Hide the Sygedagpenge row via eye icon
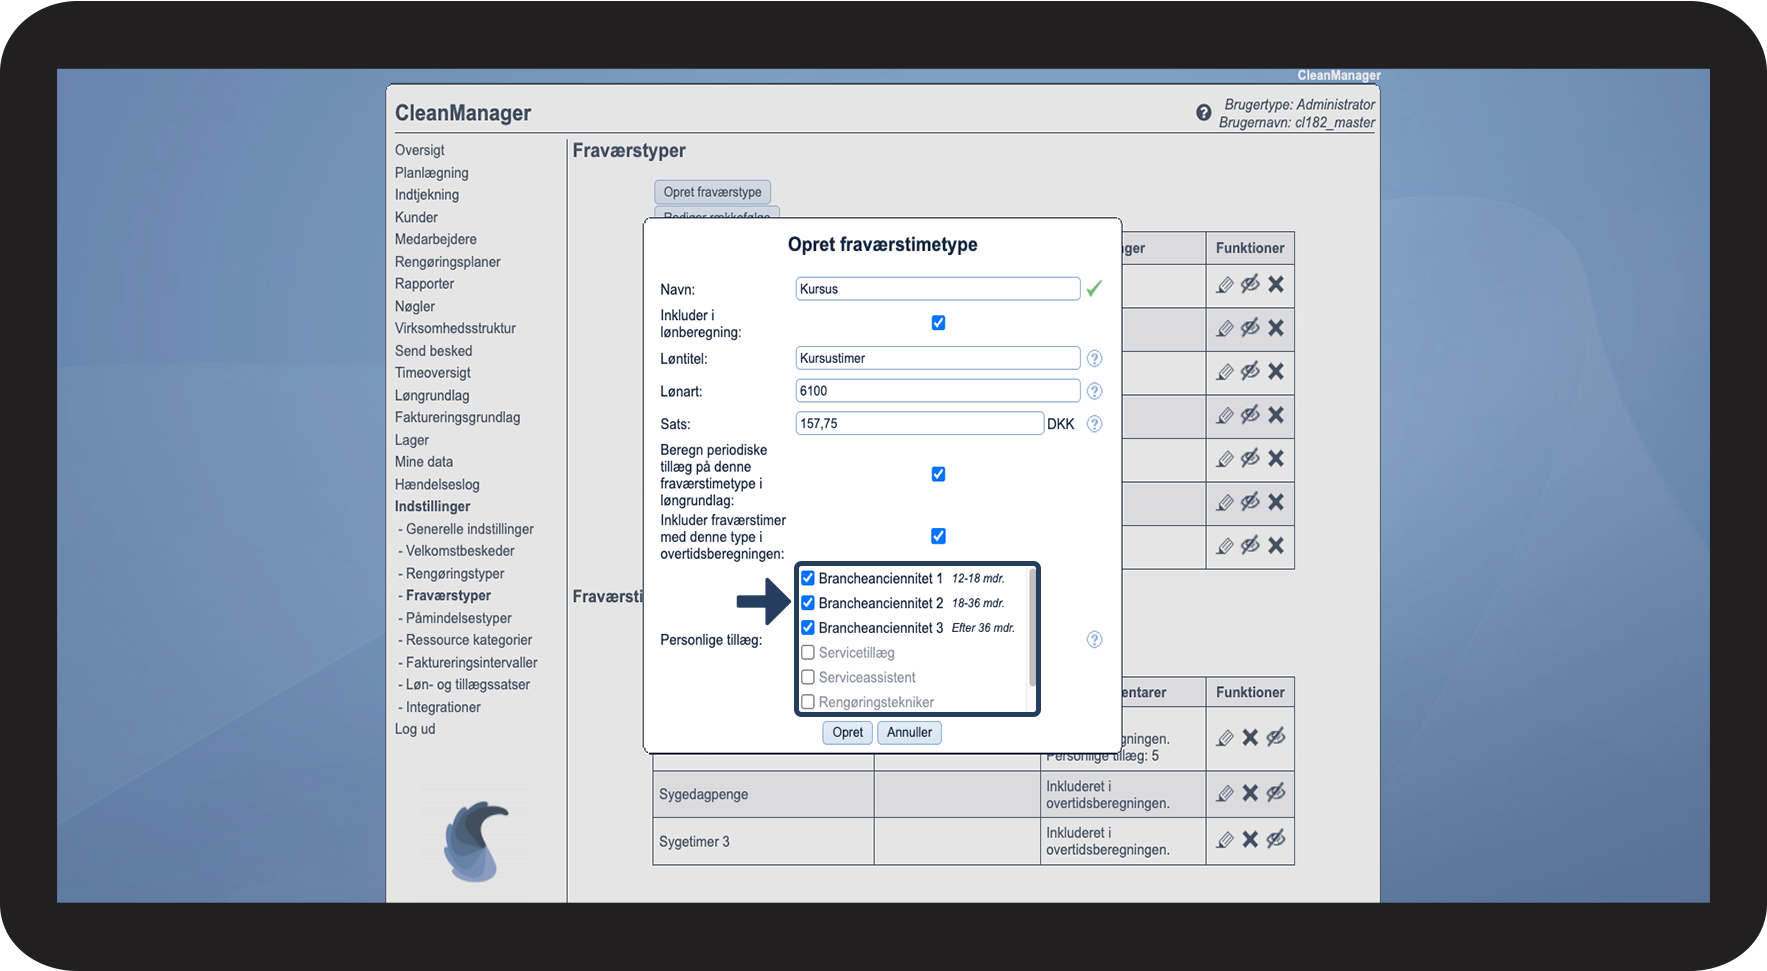Screen dimensions: 1767x971 point(1276,794)
